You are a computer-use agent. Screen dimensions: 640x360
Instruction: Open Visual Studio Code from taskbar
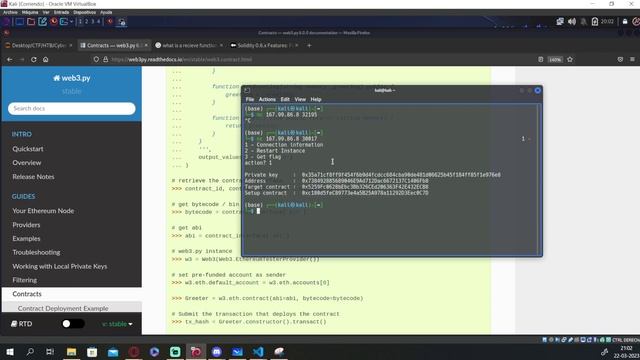point(258,352)
